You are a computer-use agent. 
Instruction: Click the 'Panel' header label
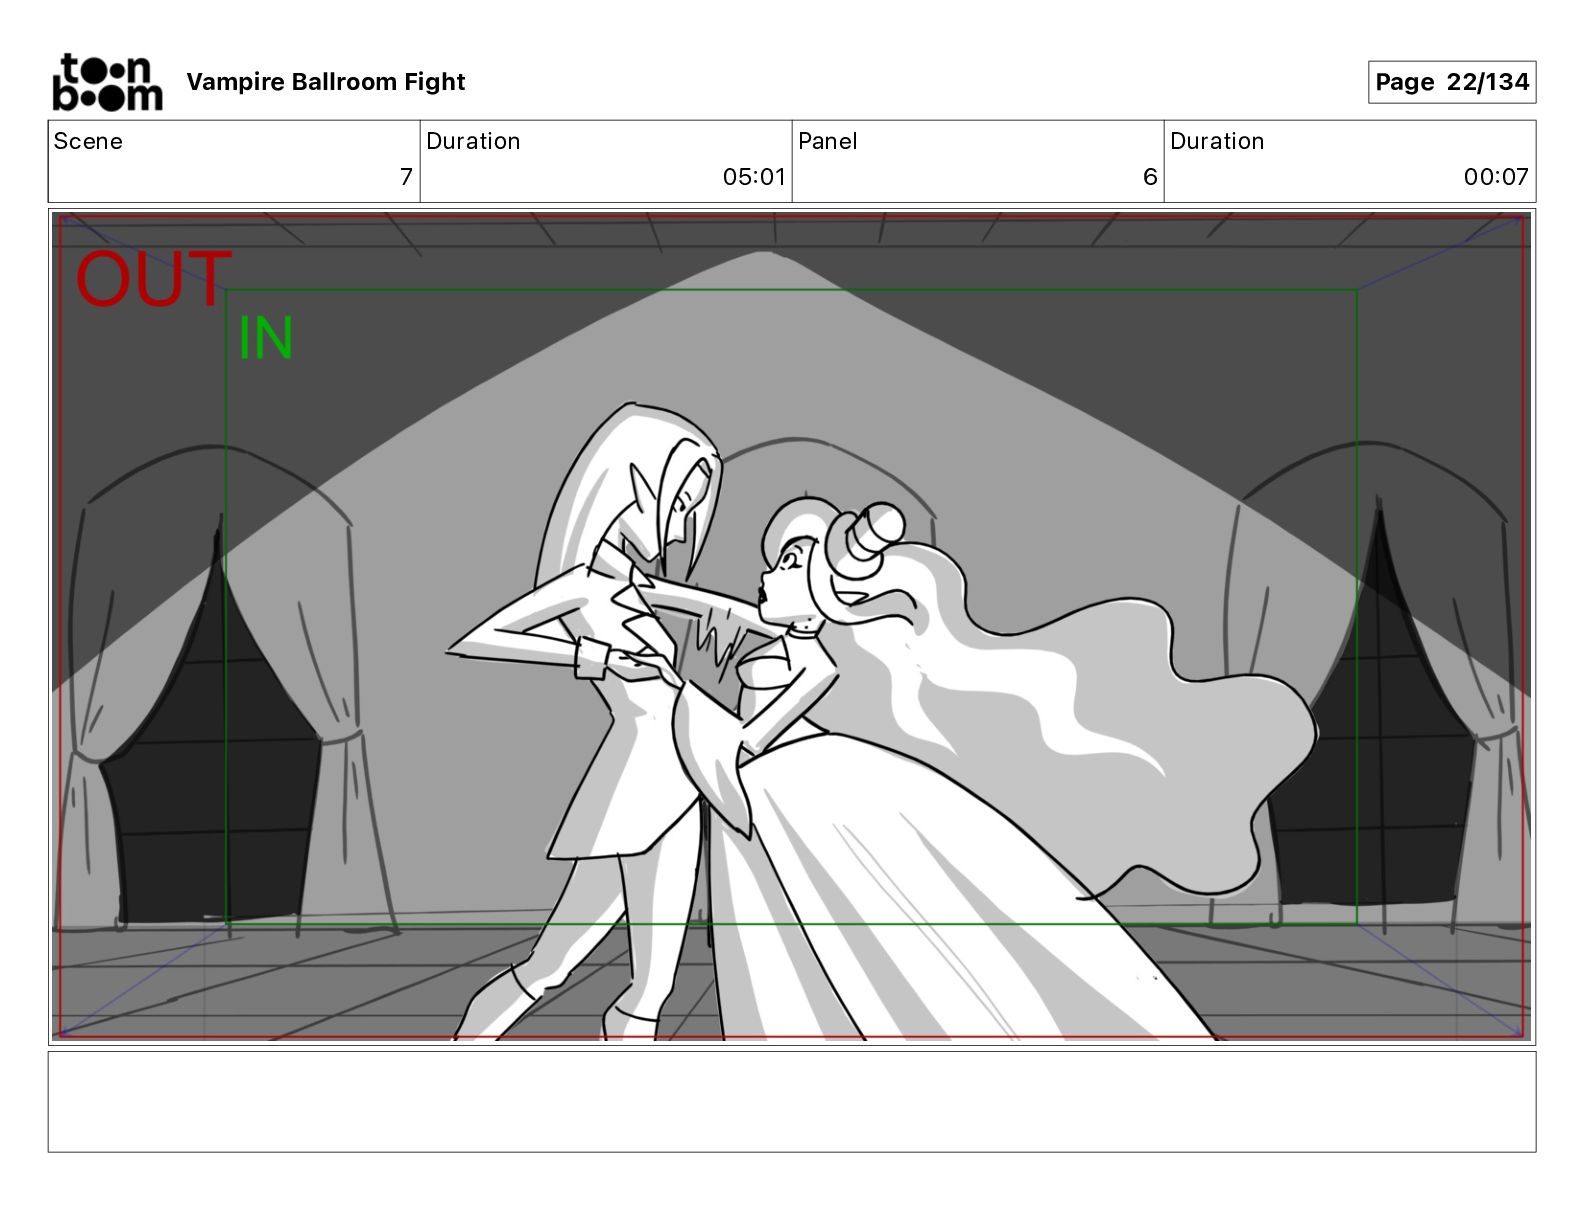[828, 141]
